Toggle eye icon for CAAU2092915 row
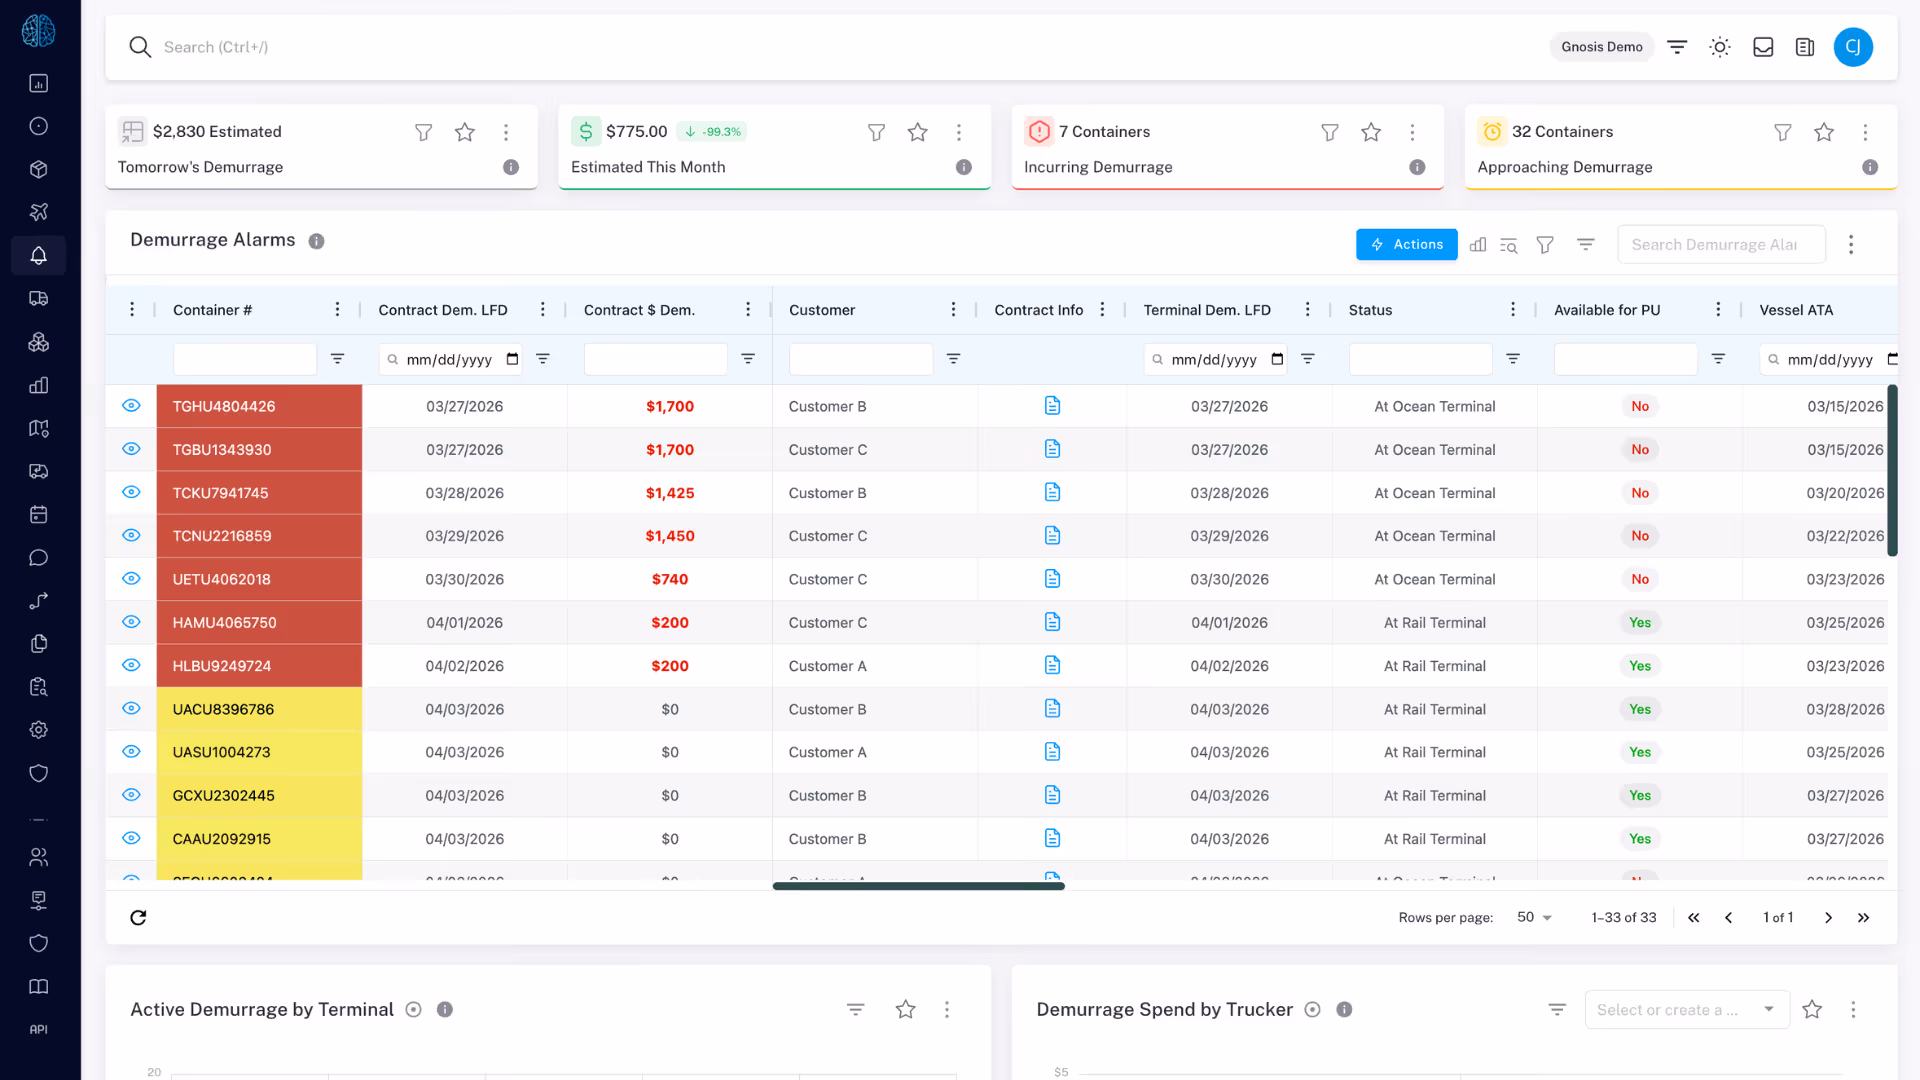 pos(131,838)
